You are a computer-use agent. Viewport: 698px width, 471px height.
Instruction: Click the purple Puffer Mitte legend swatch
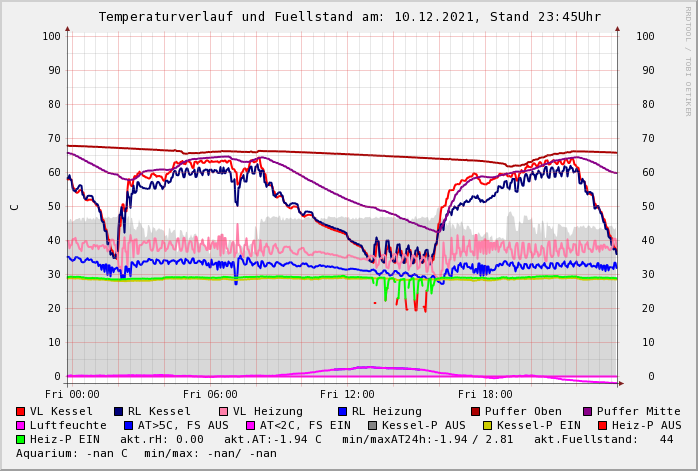[587, 411]
